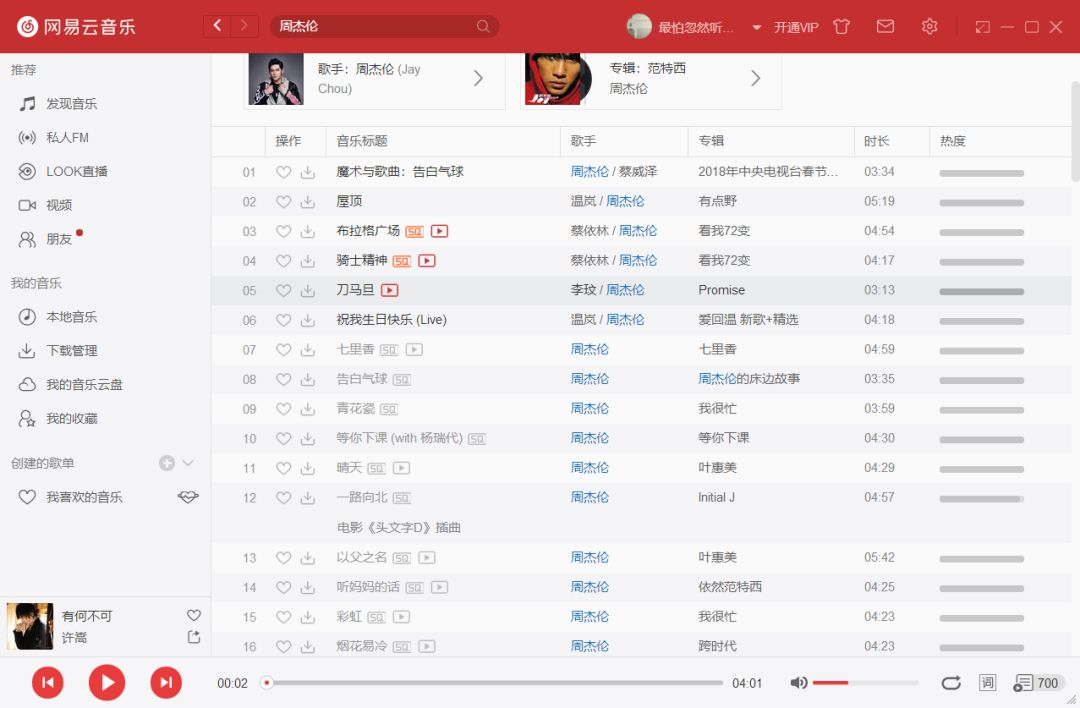Adjust the volume slider
The height and width of the screenshot is (708, 1080).
pyautogui.click(x=865, y=683)
